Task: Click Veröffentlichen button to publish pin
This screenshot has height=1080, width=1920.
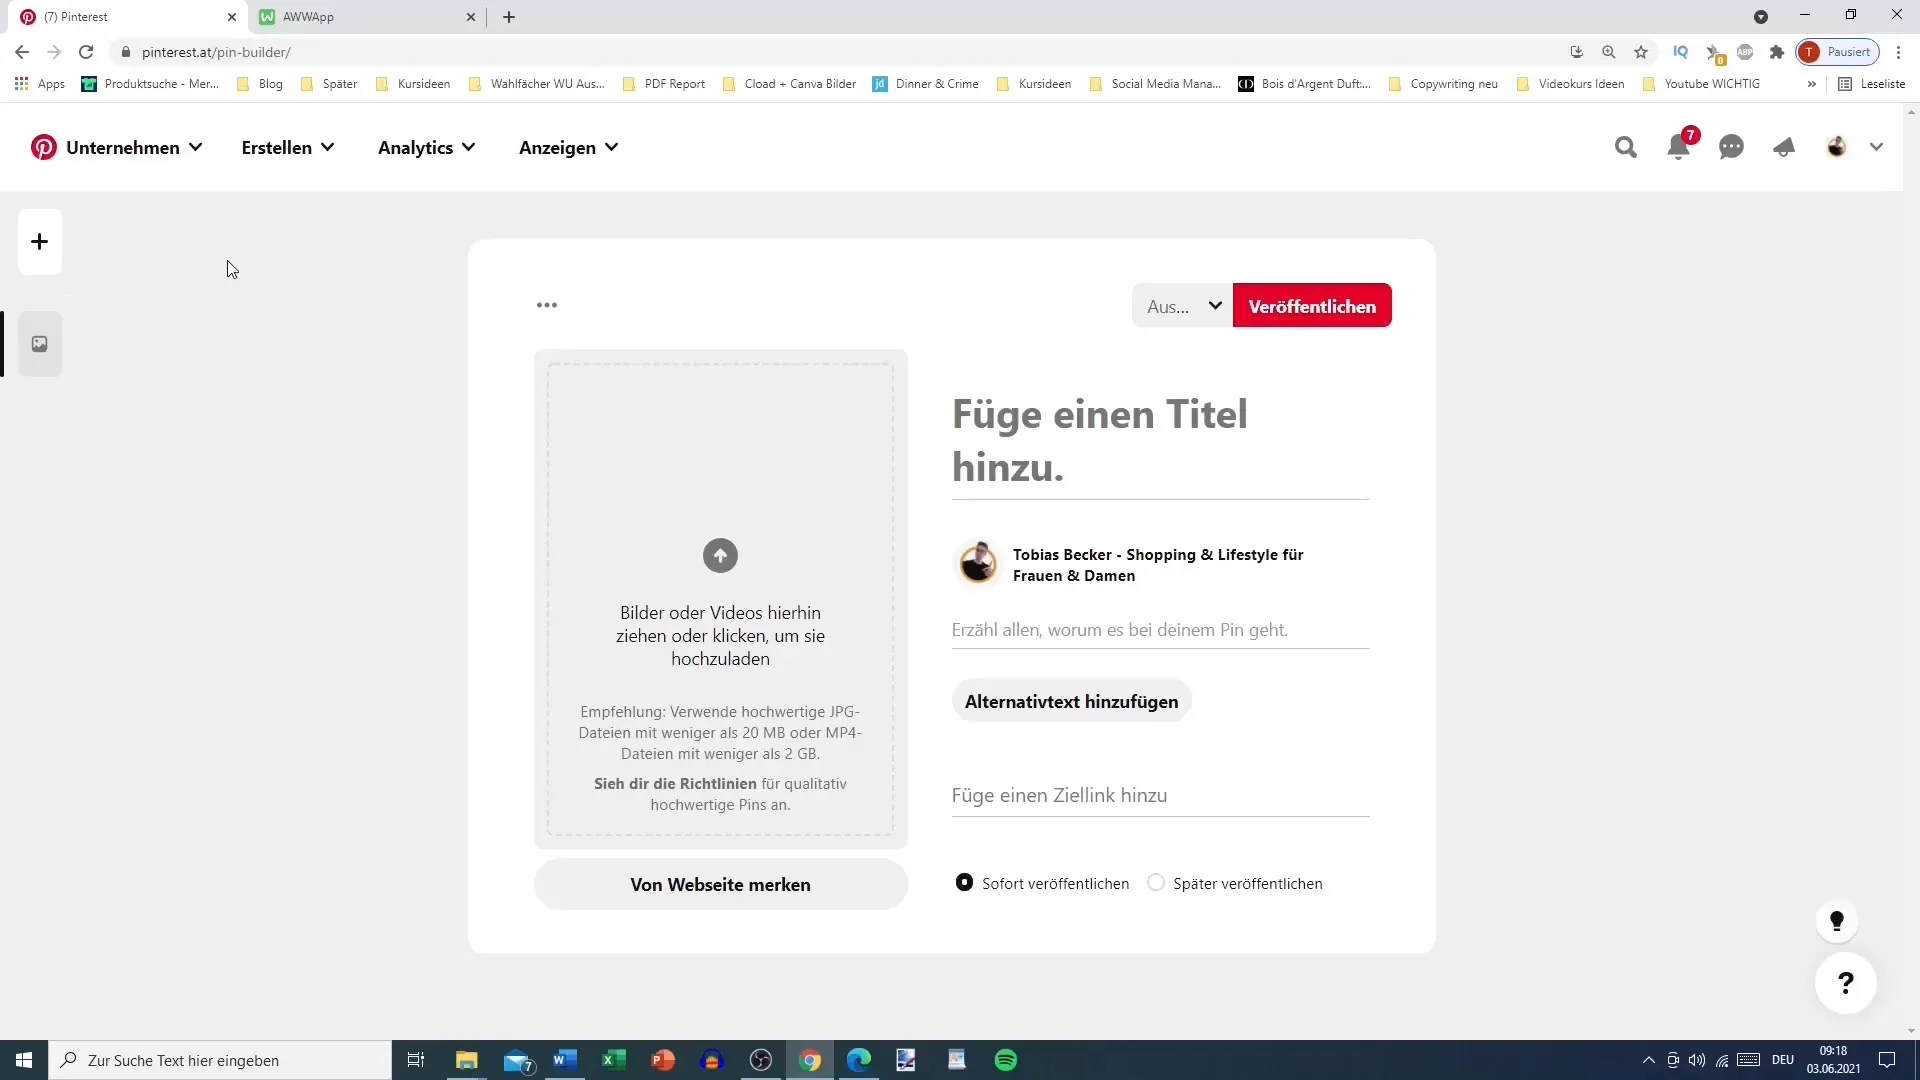Action: pyautogui.click(x=1312, y=306)
